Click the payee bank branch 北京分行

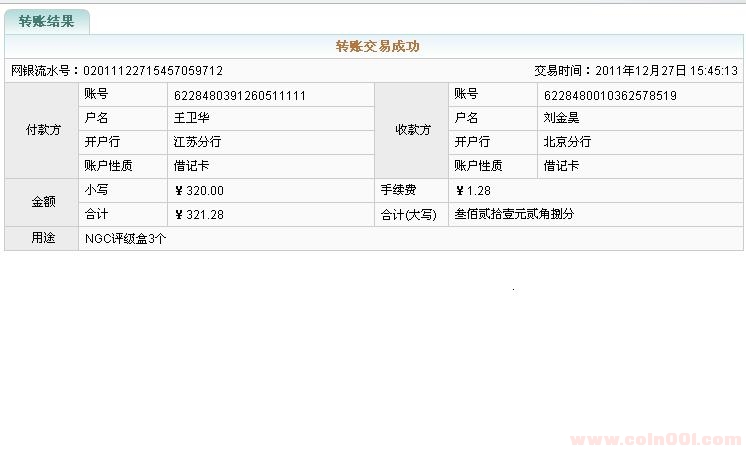(x=567, y=142)
